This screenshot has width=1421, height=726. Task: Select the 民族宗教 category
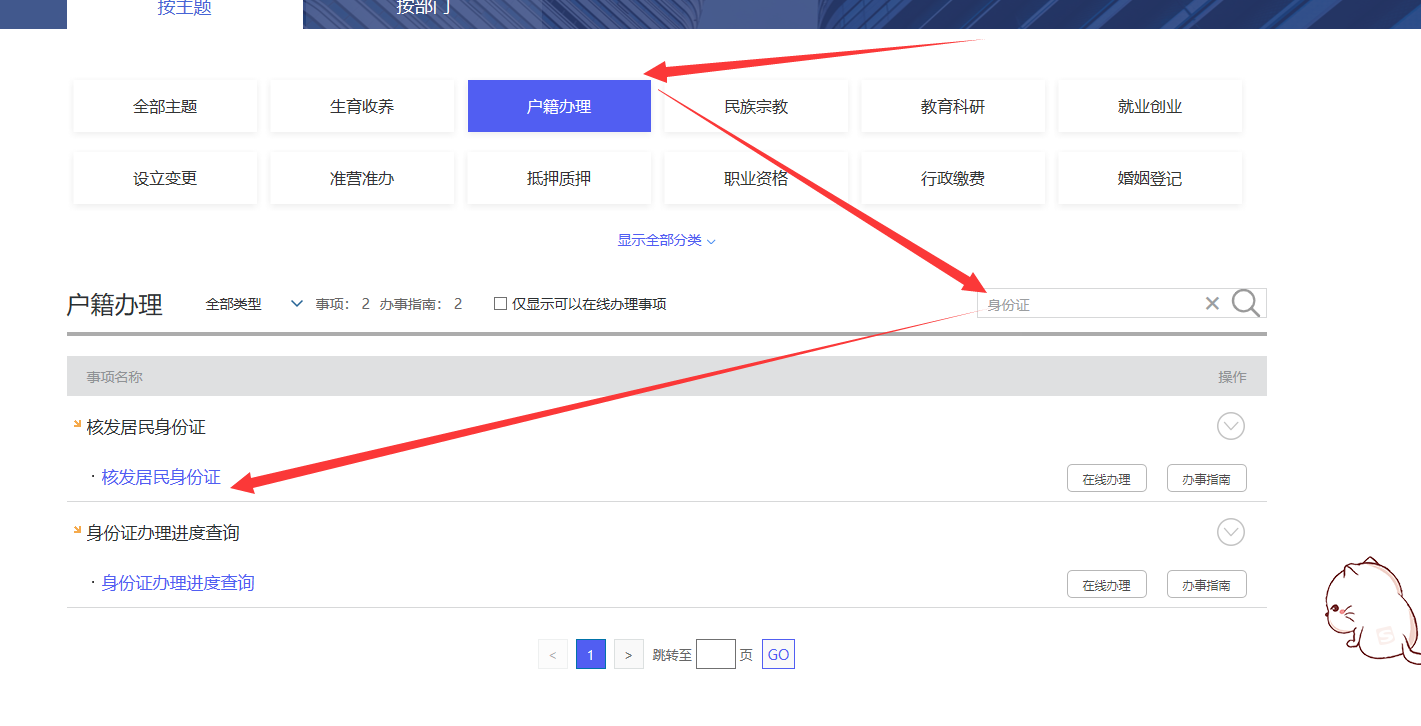[x=755, y=105]
